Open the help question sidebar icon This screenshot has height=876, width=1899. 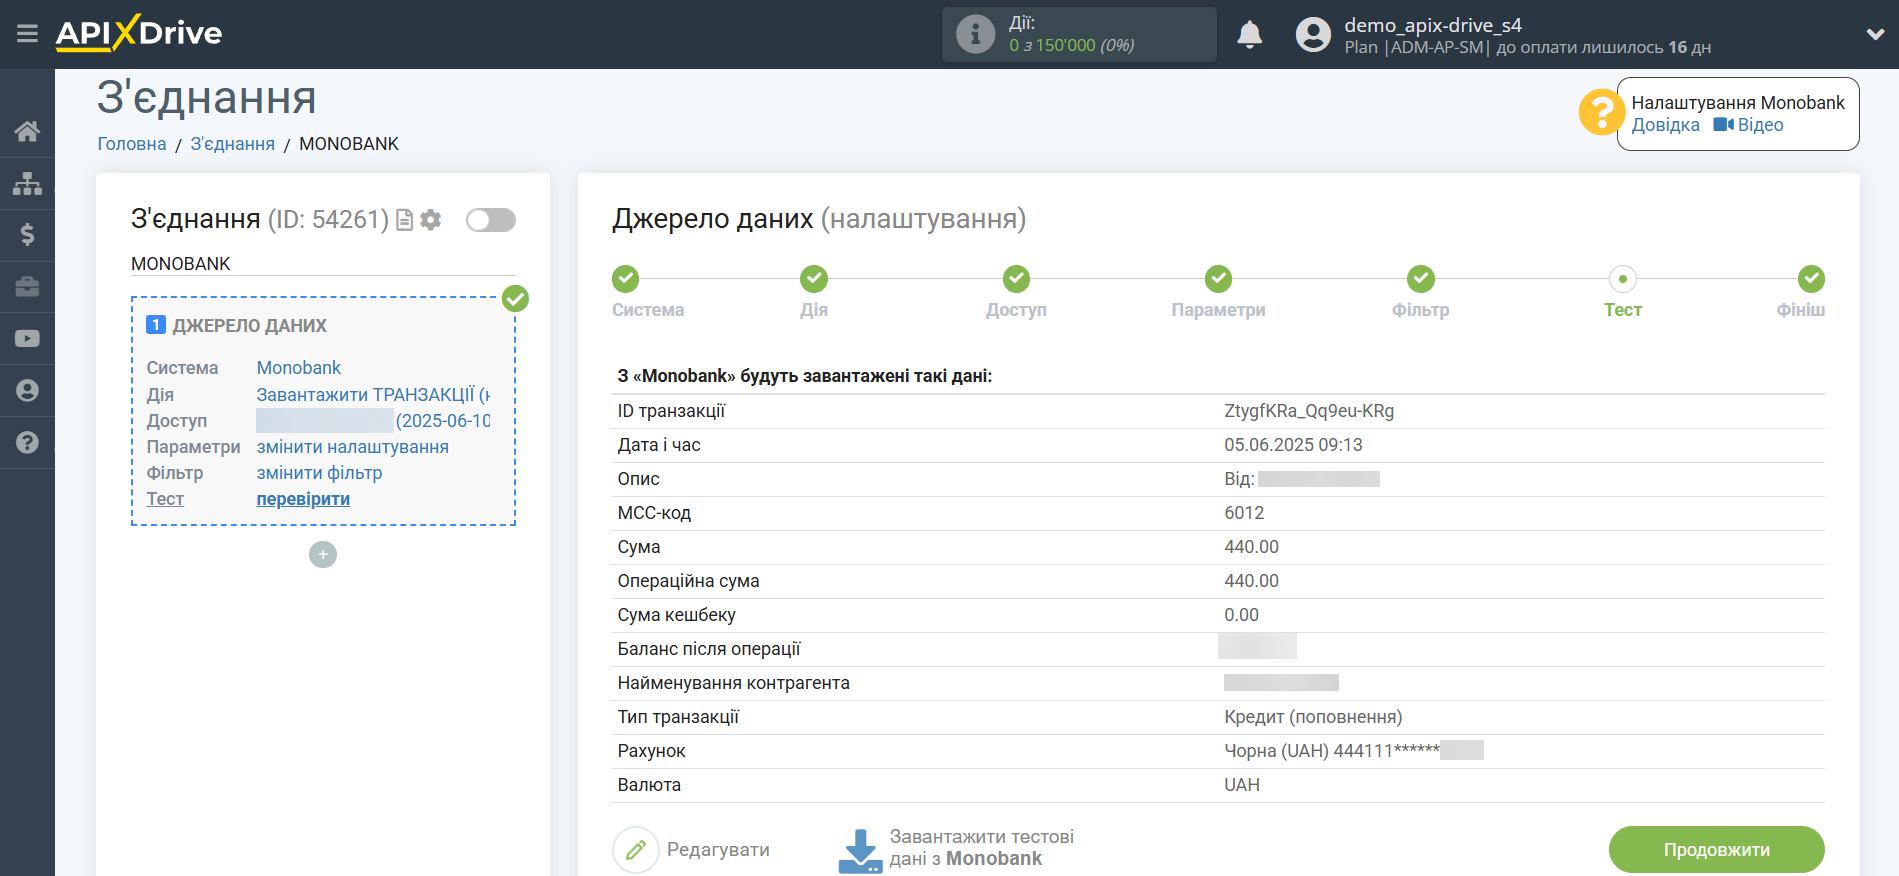click(27, 442)
